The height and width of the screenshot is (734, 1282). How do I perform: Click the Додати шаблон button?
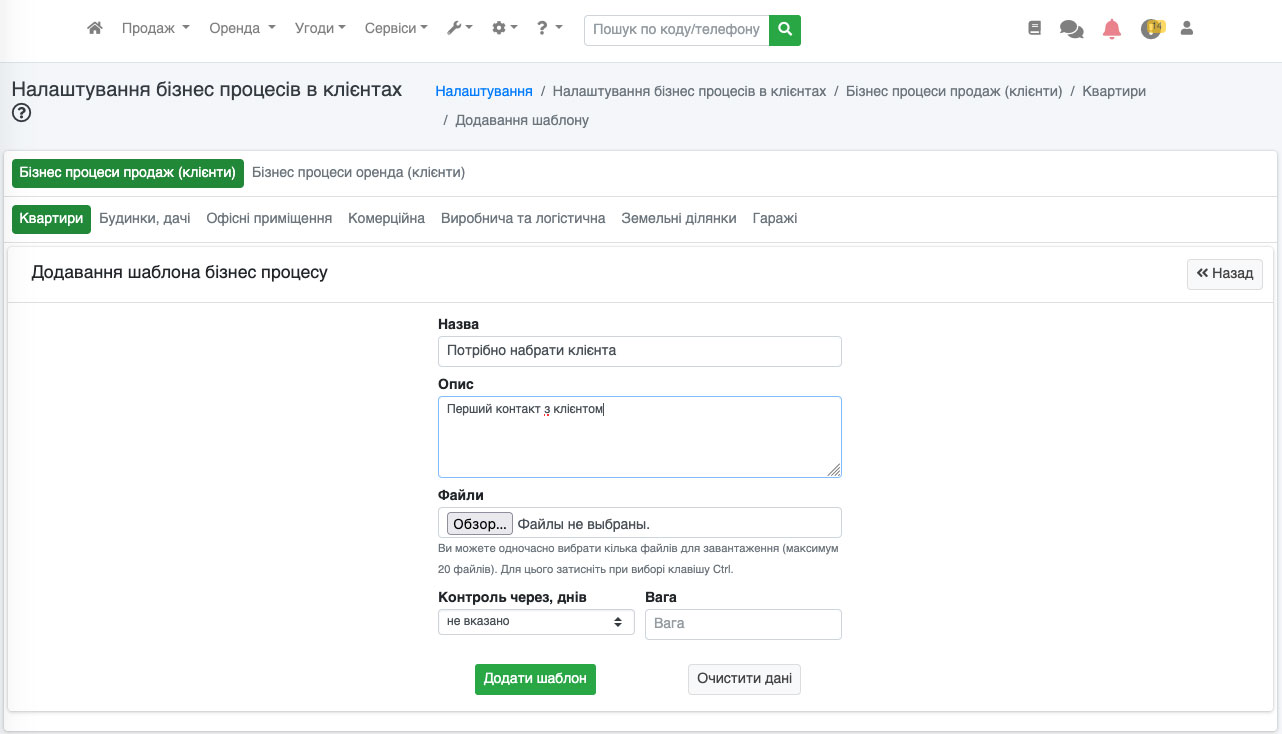pos(535,678)
